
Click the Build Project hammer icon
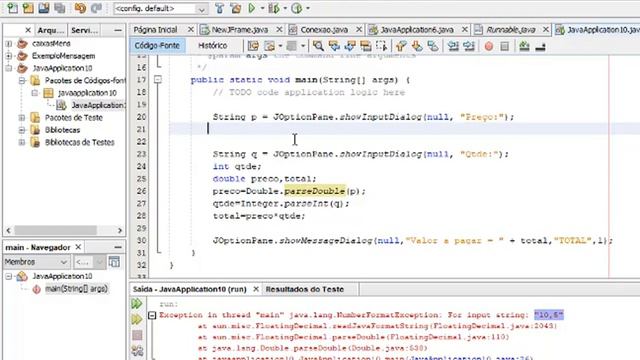tap(220, 8)
